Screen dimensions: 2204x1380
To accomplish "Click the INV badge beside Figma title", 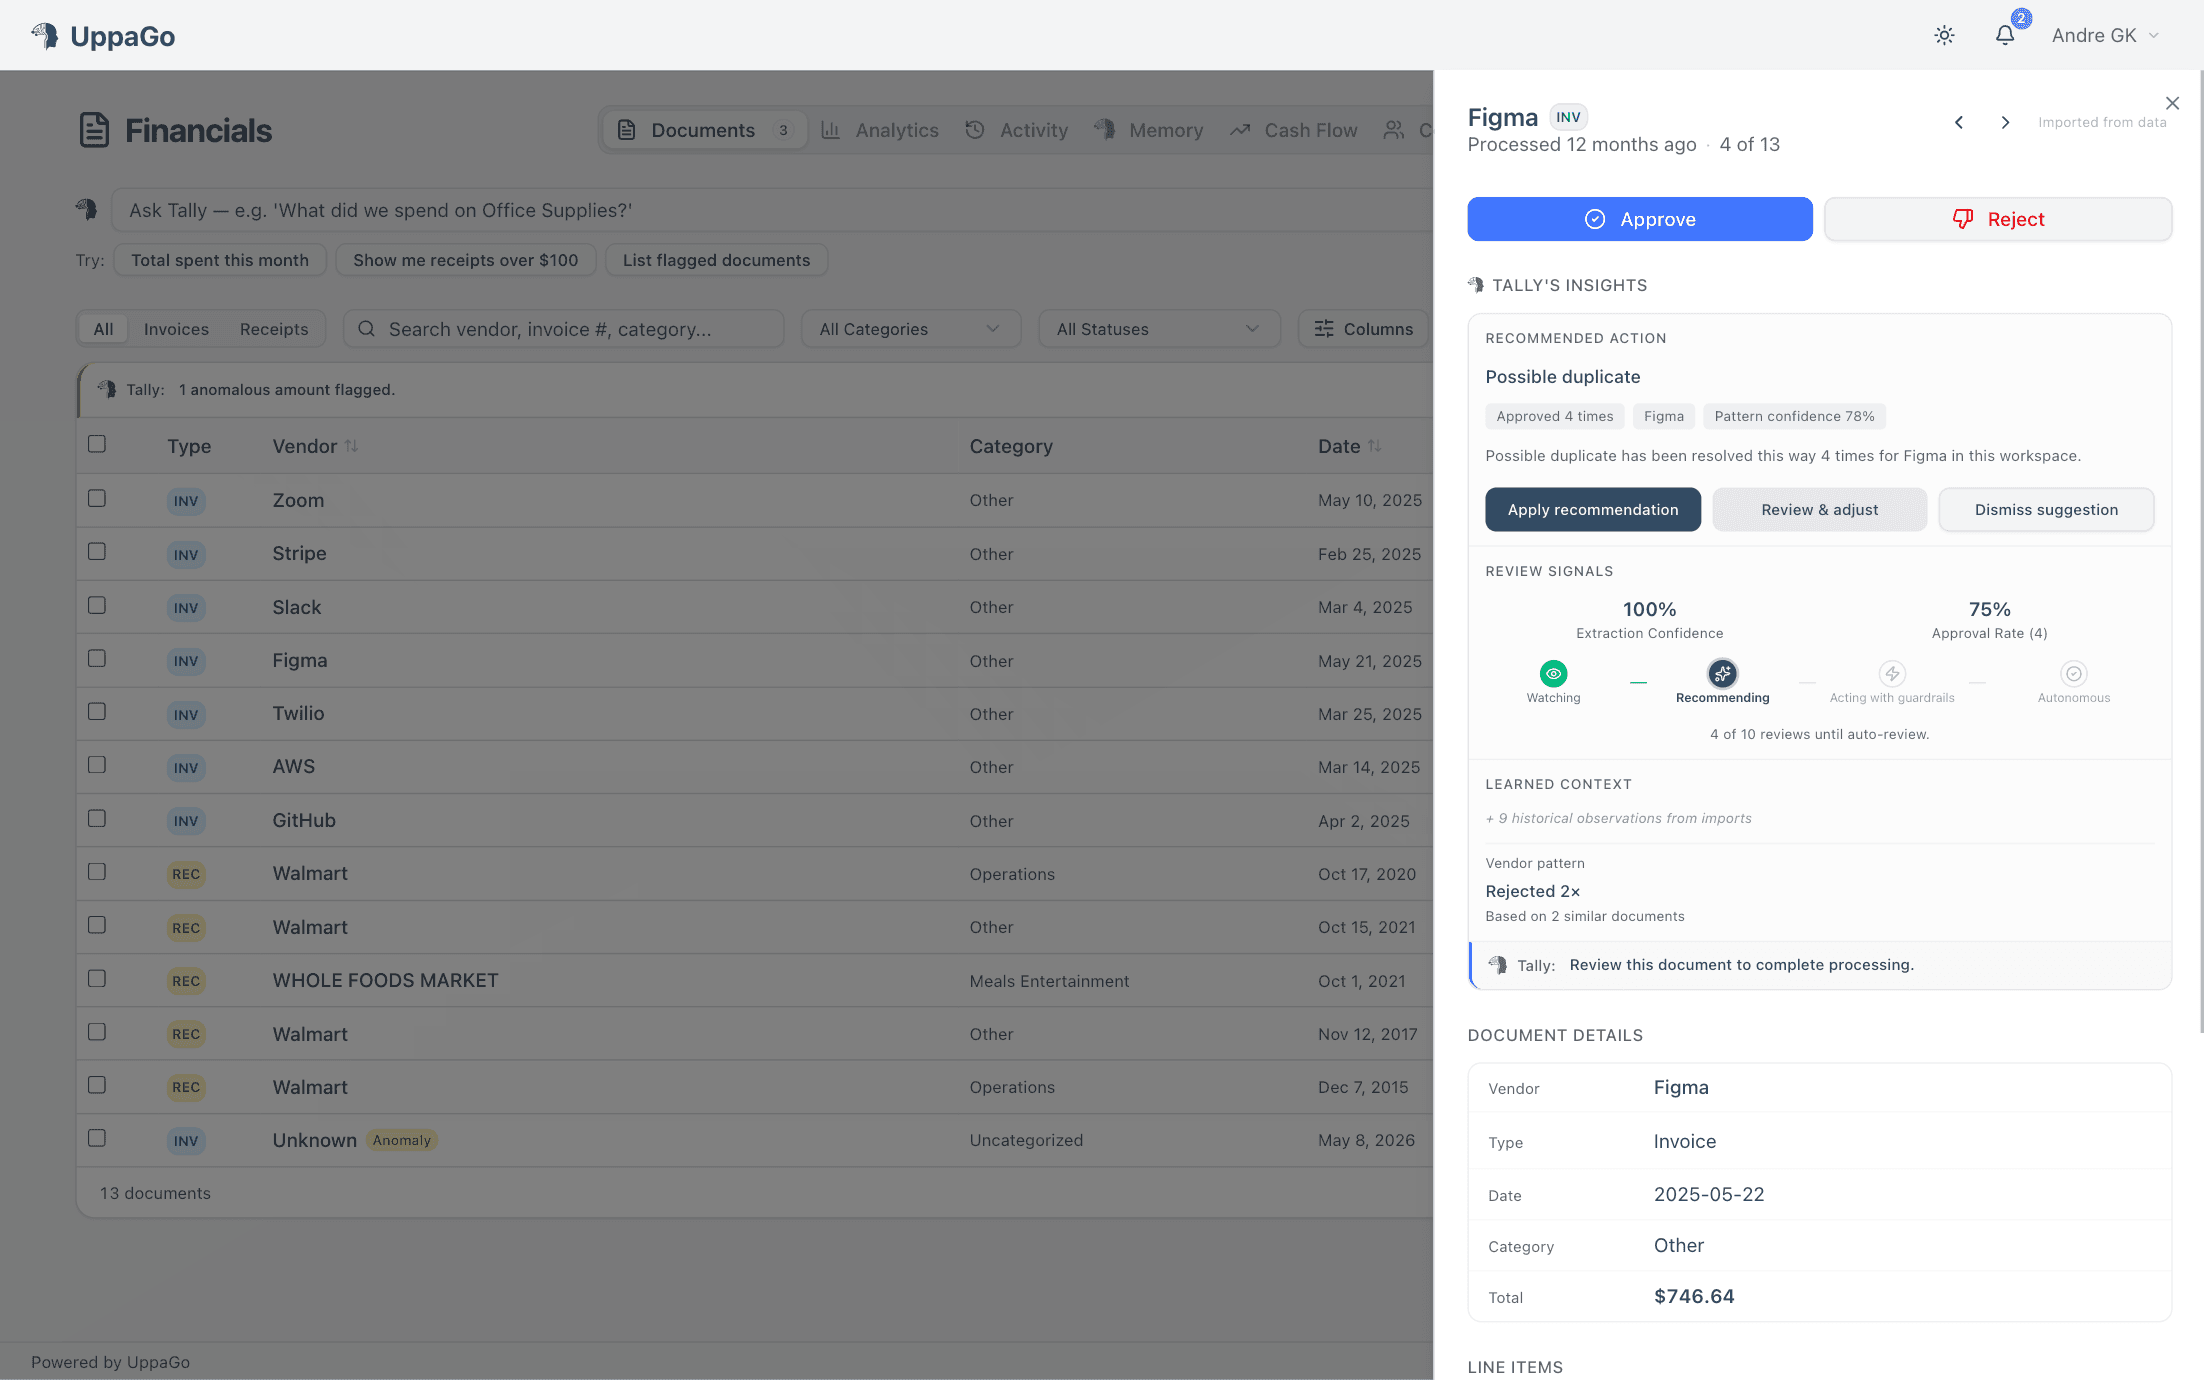I will 1568,117.
